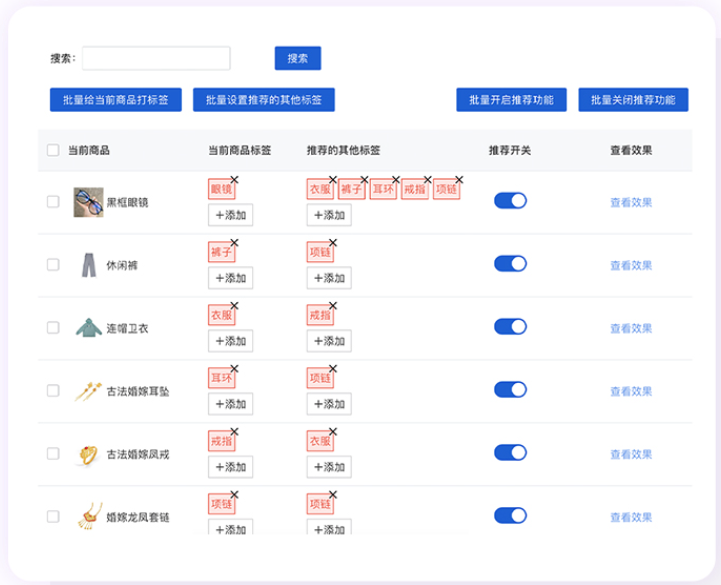Add a recommended tag to 连帽卫衣

329,341
